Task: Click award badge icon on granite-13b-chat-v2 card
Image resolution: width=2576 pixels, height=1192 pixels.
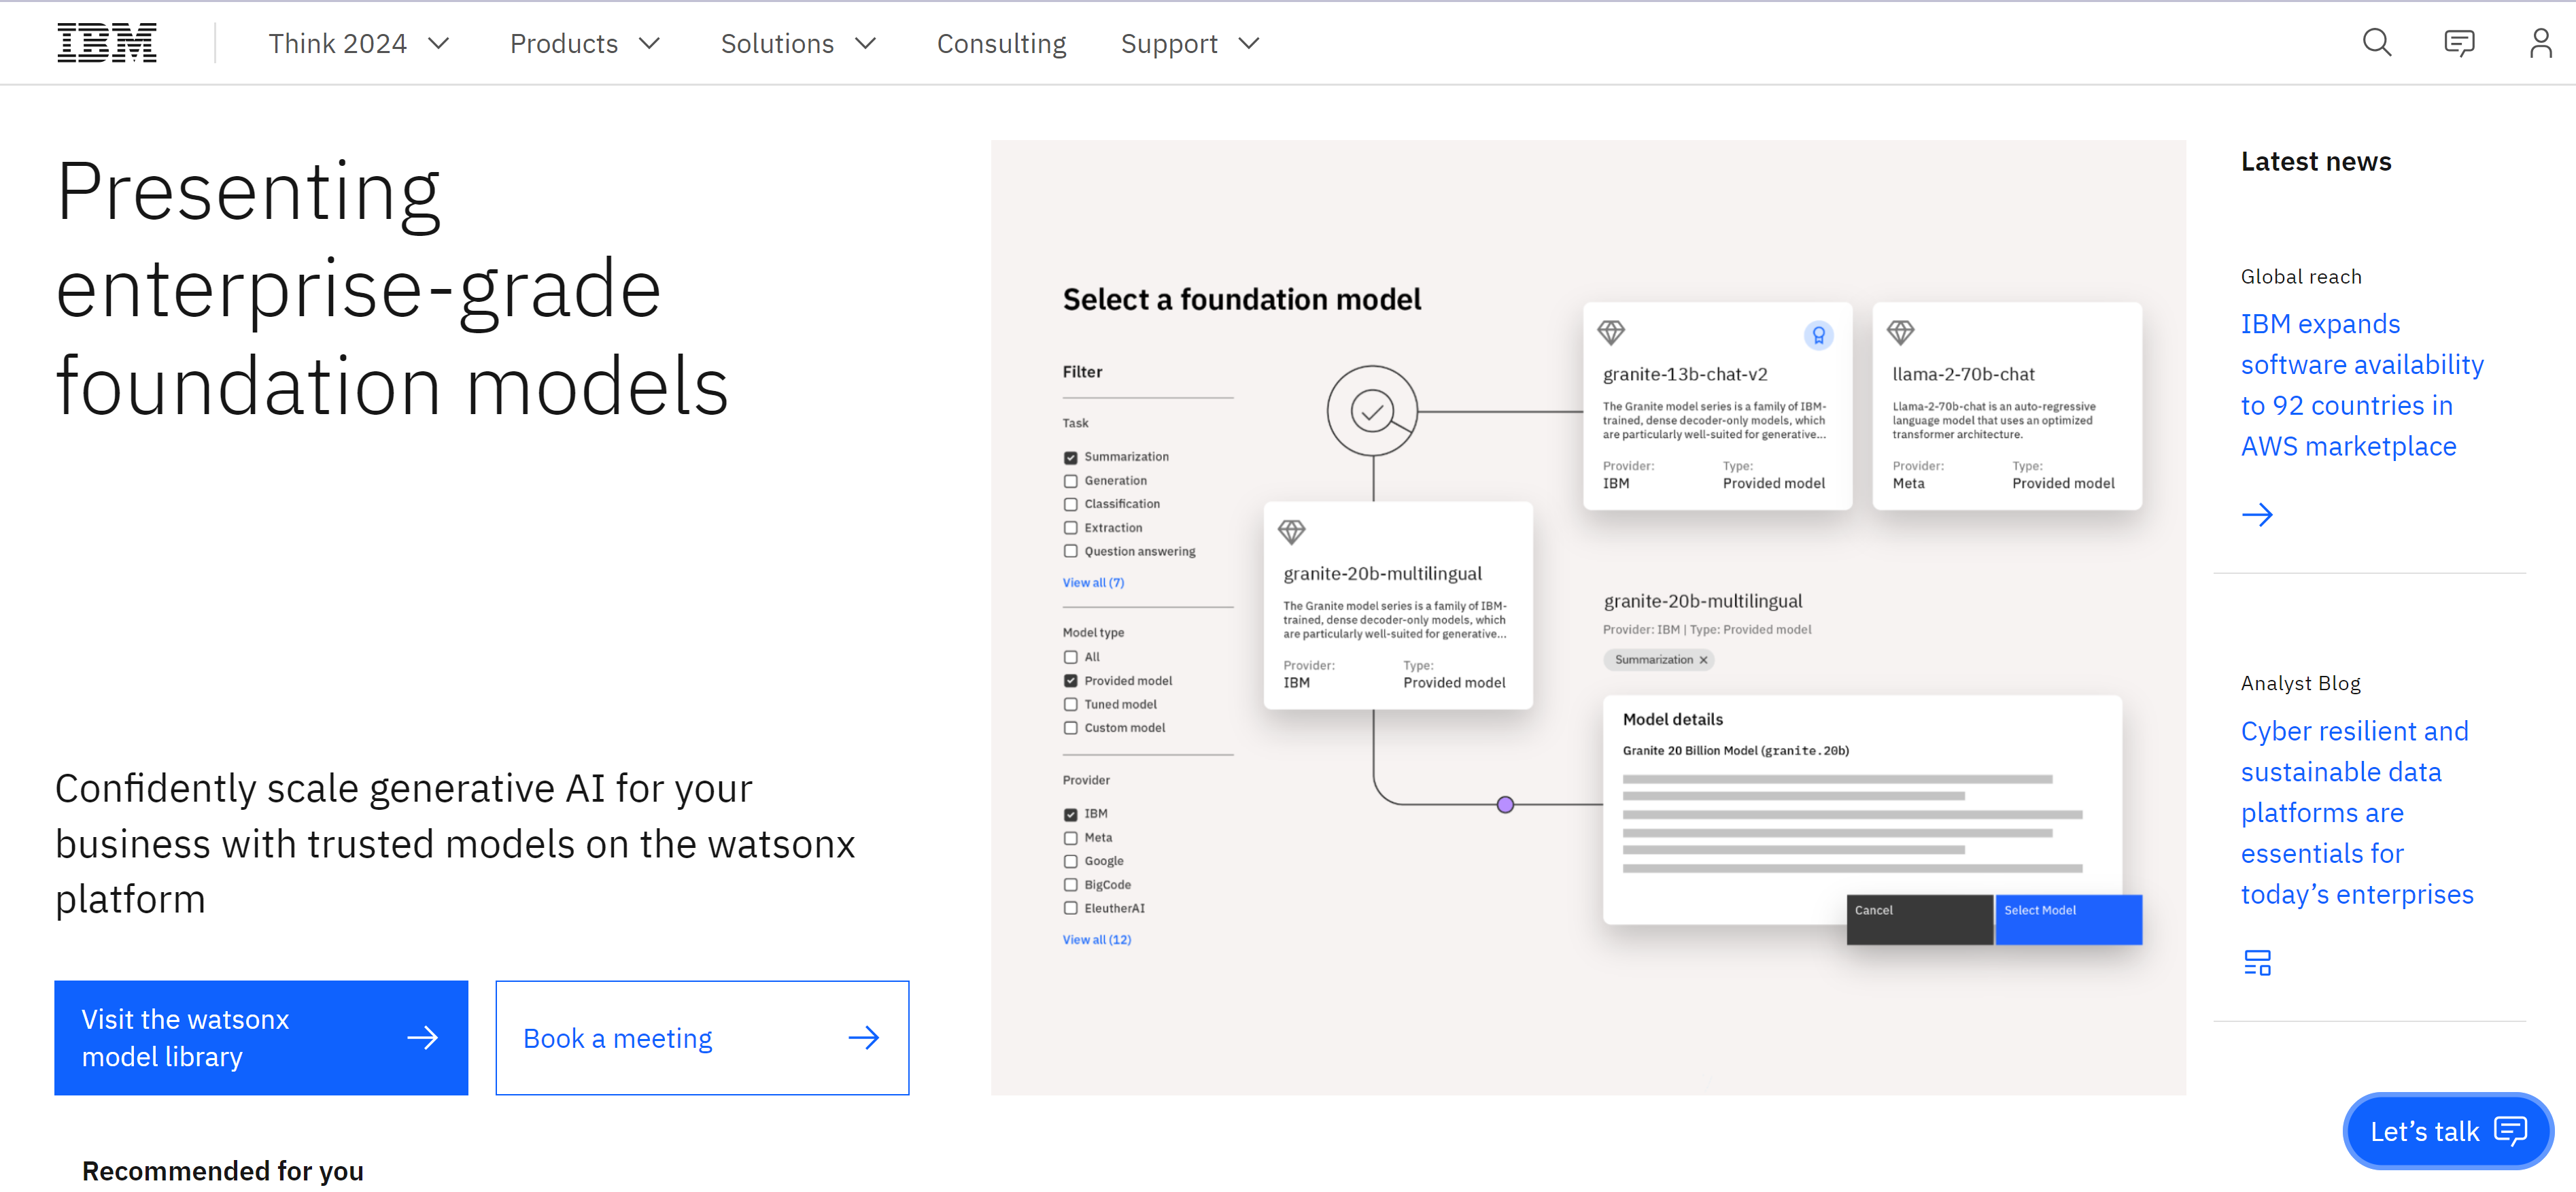Action: [x=1818, y=335]
